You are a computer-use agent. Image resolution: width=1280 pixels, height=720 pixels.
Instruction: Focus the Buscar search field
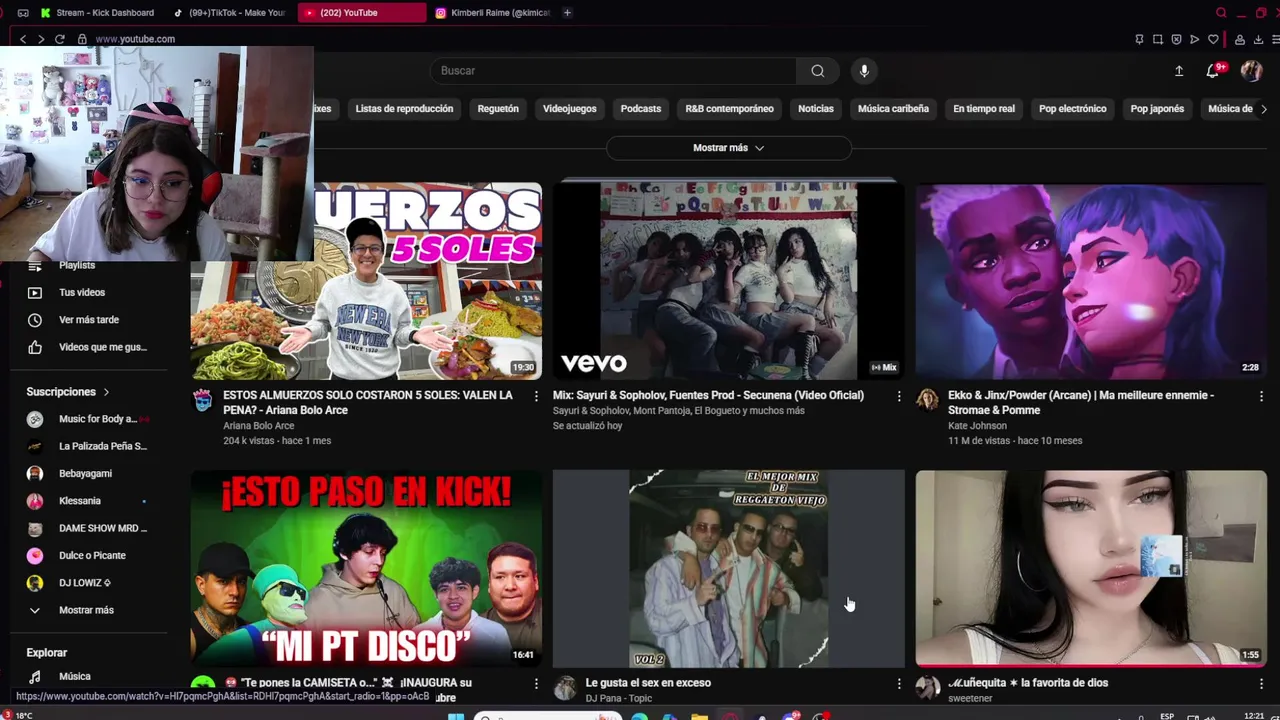tap(614, 71)
